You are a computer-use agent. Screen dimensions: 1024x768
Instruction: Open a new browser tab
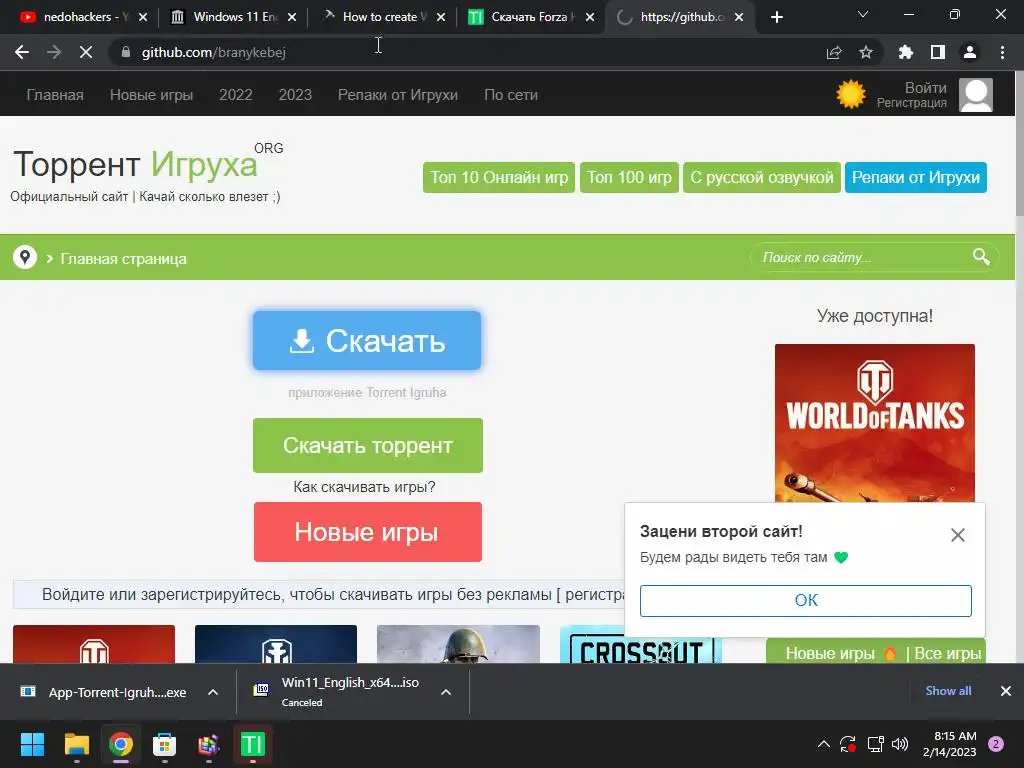[776, 17]
